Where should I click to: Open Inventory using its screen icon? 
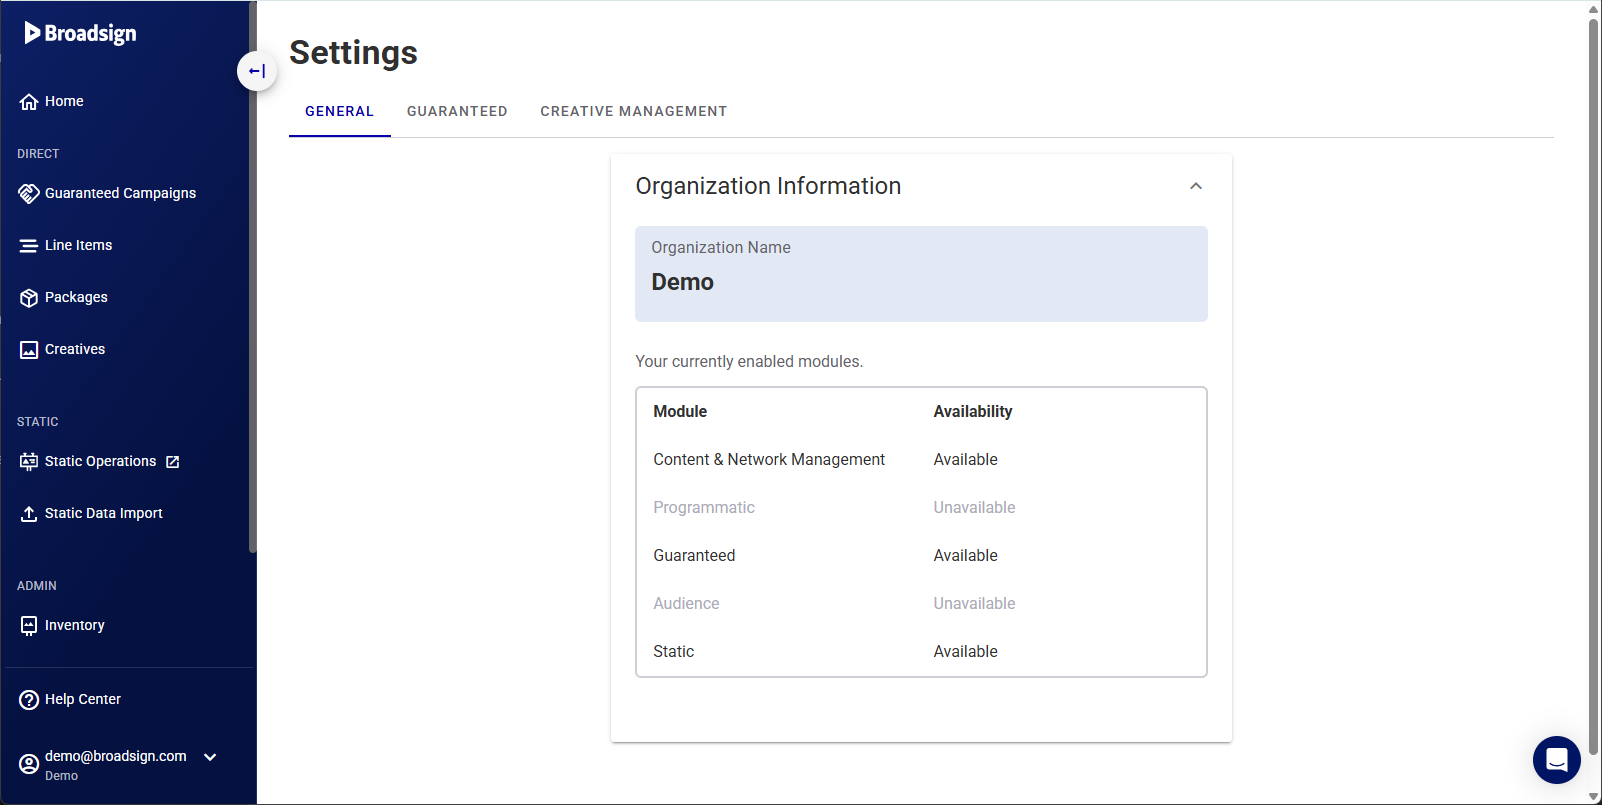tap(29, 625)
